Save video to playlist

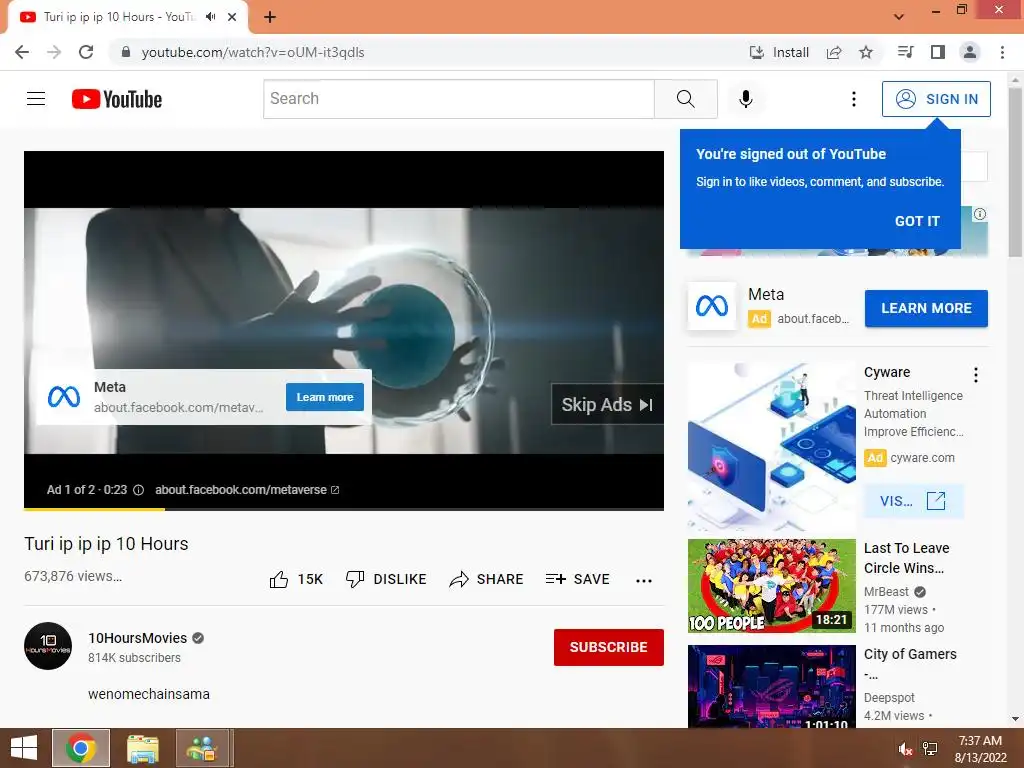578,579
